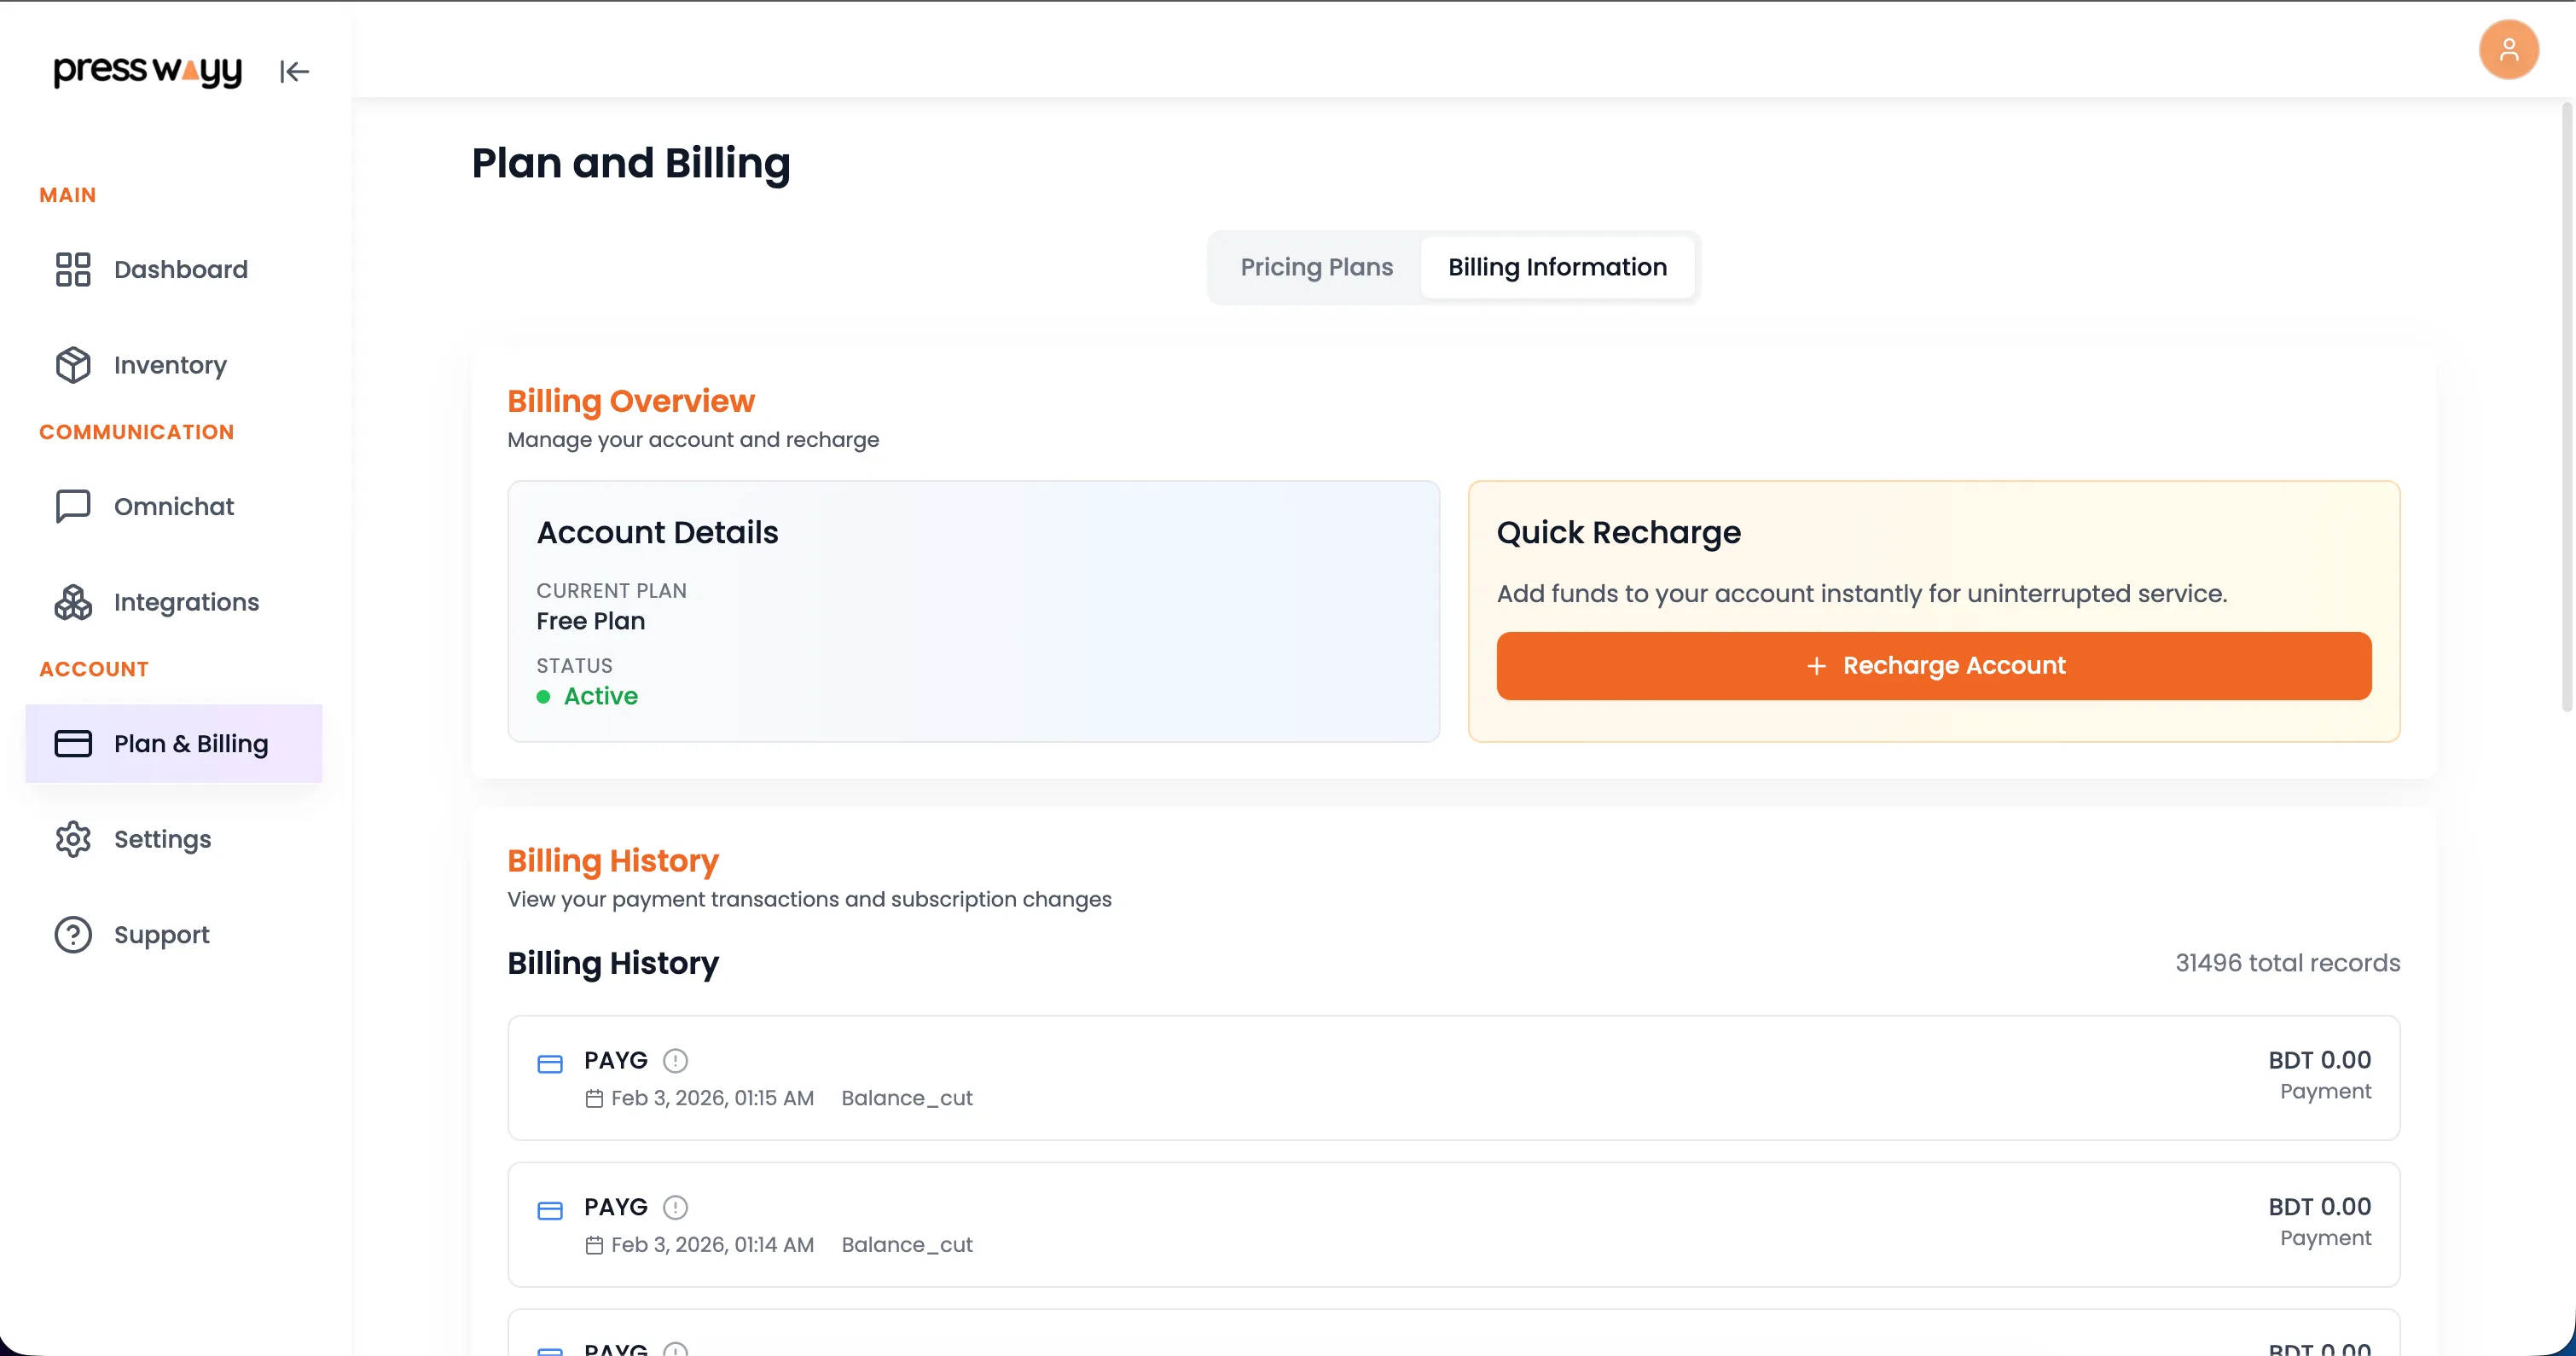Click the credit card icon on the second PAYG row
2576x1356 pixels.
point(550,1210)
